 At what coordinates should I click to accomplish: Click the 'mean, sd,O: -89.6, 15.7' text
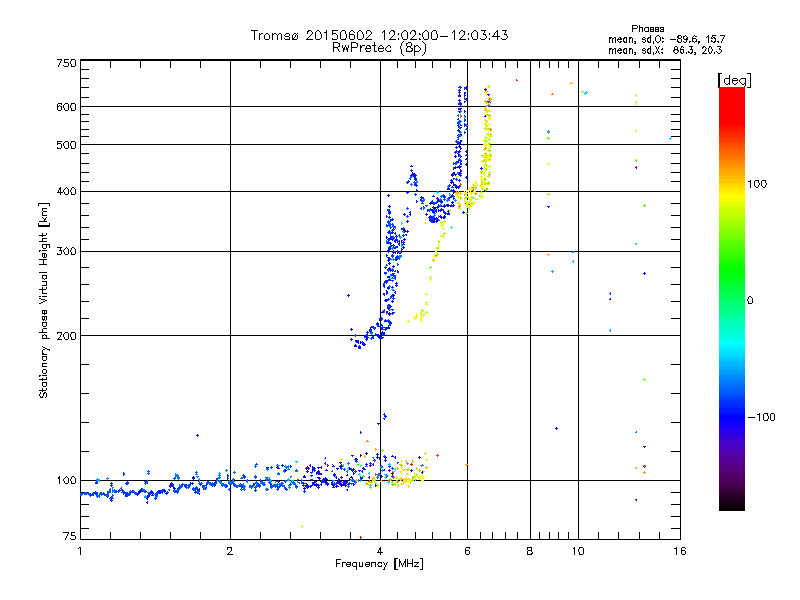[x=666, y=39]
